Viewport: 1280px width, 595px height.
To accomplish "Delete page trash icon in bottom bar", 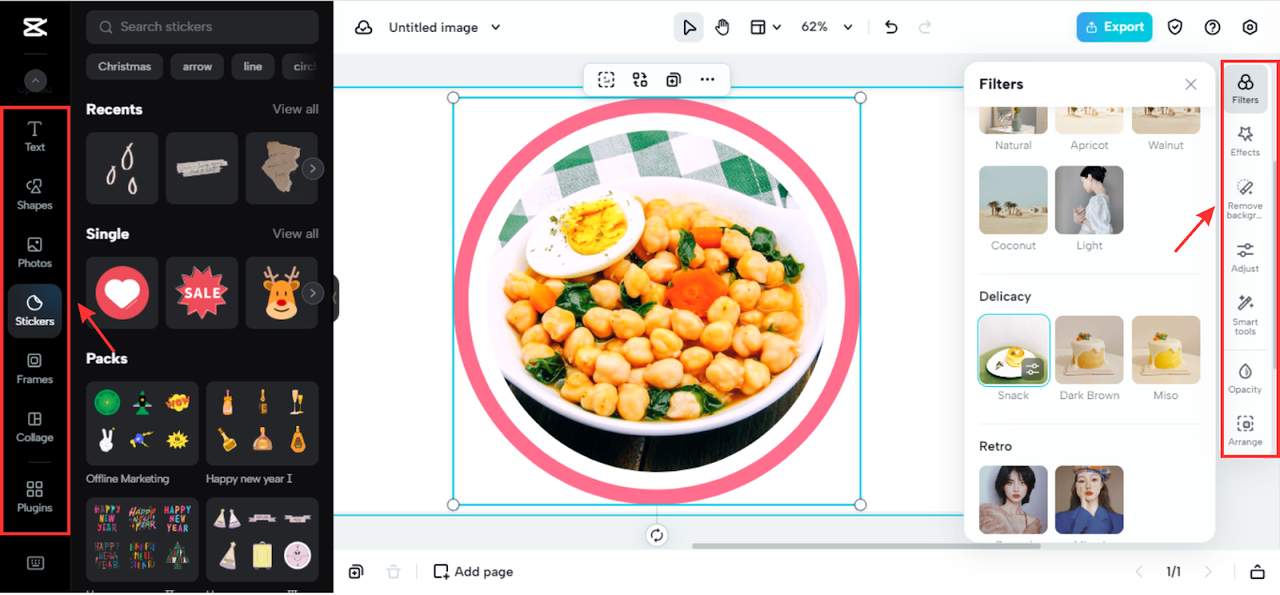I will point(394,572).
